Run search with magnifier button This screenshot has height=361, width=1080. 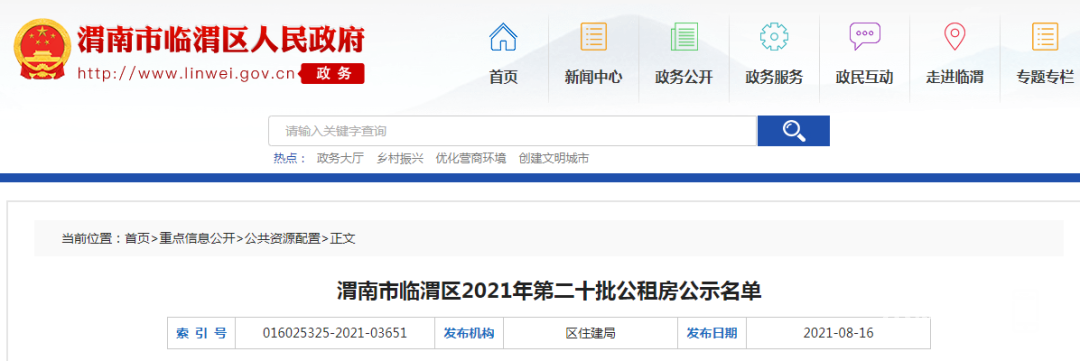point(793,131)
